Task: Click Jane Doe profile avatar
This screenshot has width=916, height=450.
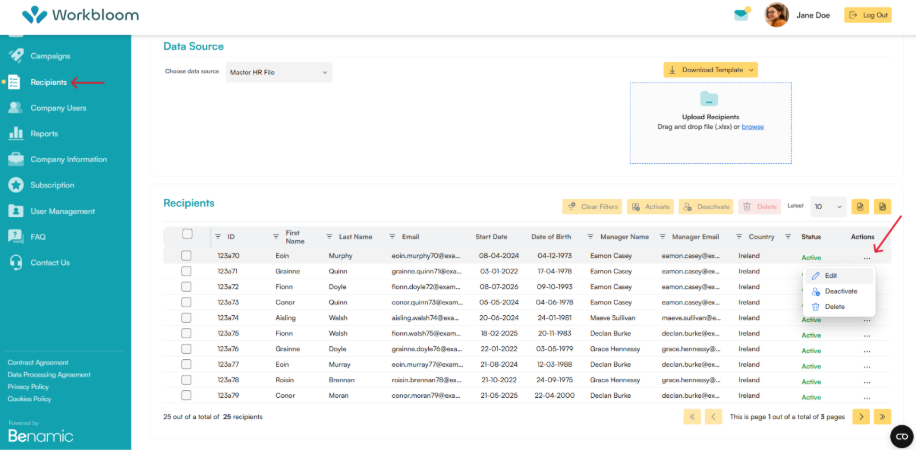Action: click(776, 15)
